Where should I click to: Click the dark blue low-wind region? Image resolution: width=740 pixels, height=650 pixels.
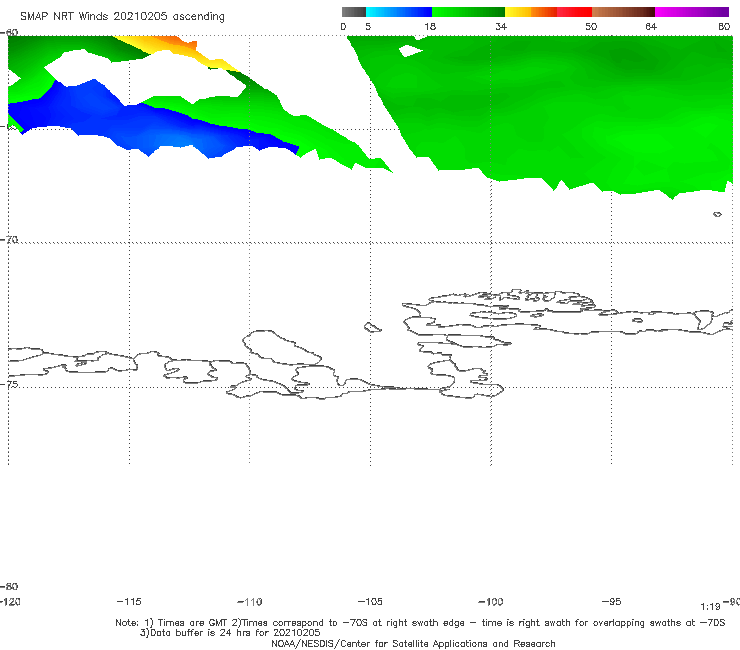(142, 125)
